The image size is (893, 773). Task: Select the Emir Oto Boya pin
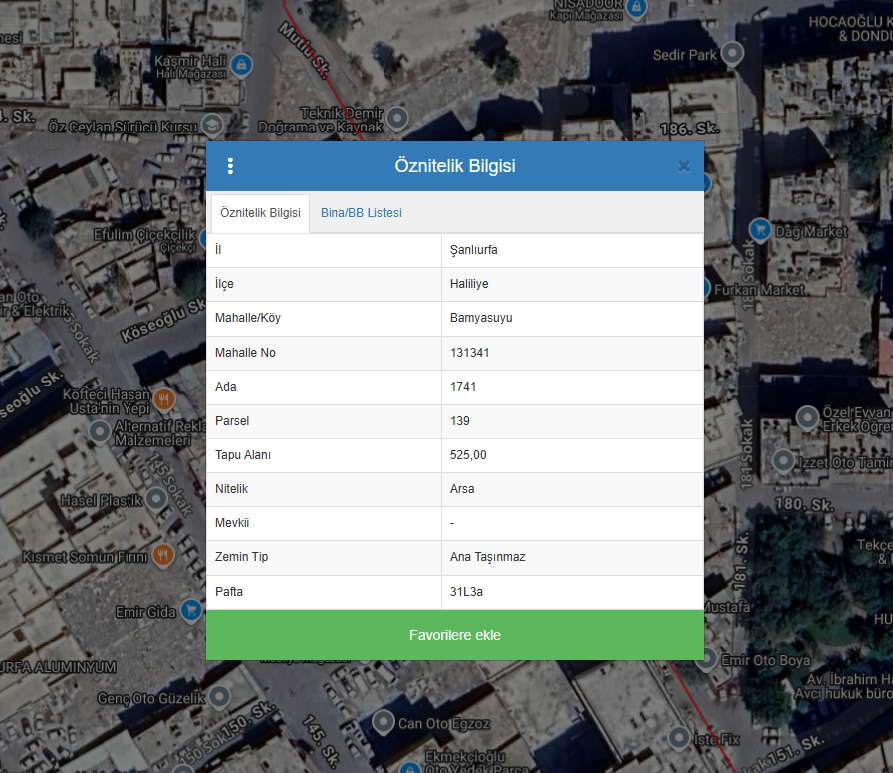(706, 659)
